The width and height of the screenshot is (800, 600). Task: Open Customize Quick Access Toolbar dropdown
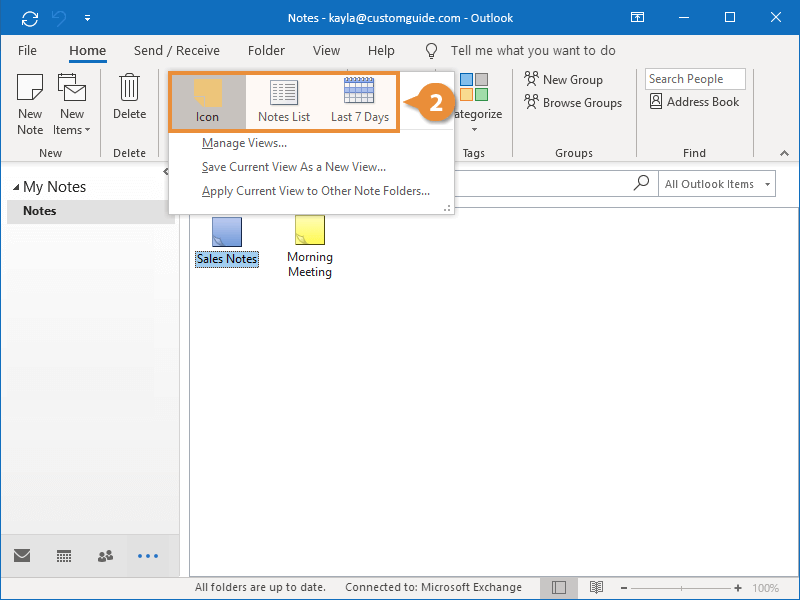tap(88, 18)
